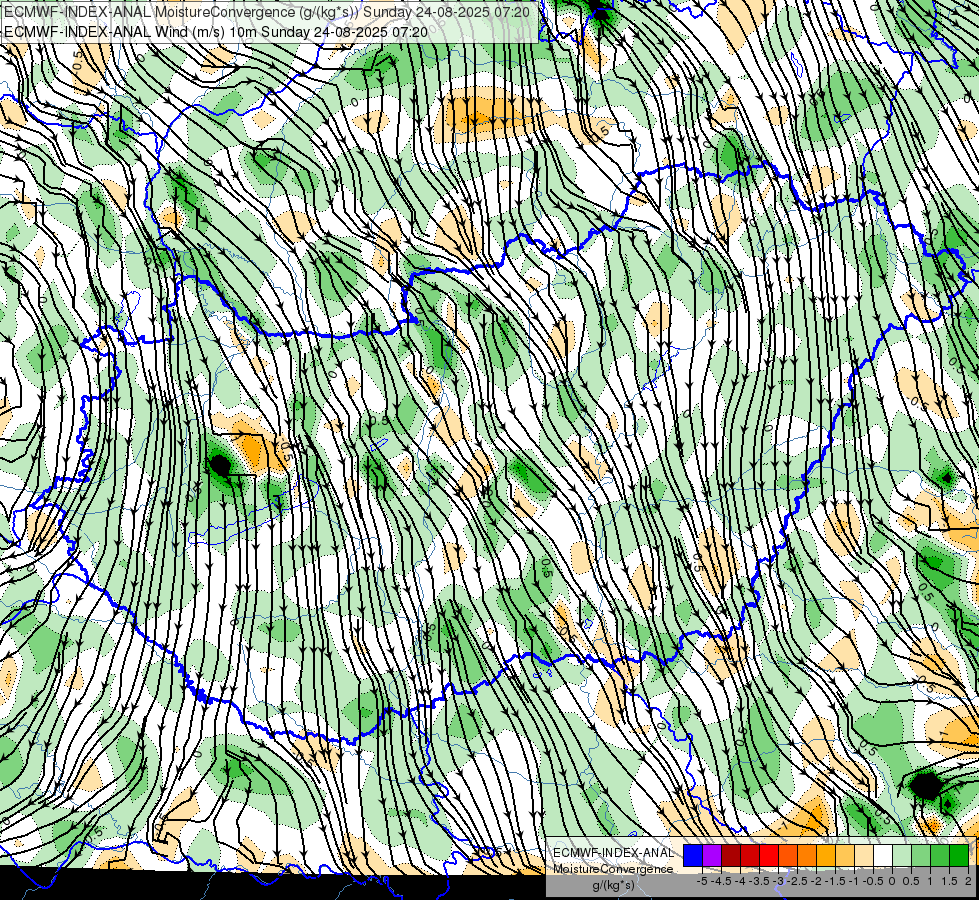979x900 pixels.
Task: Select the pale peach swatch left of -0.5
Action: click(864, 856)
